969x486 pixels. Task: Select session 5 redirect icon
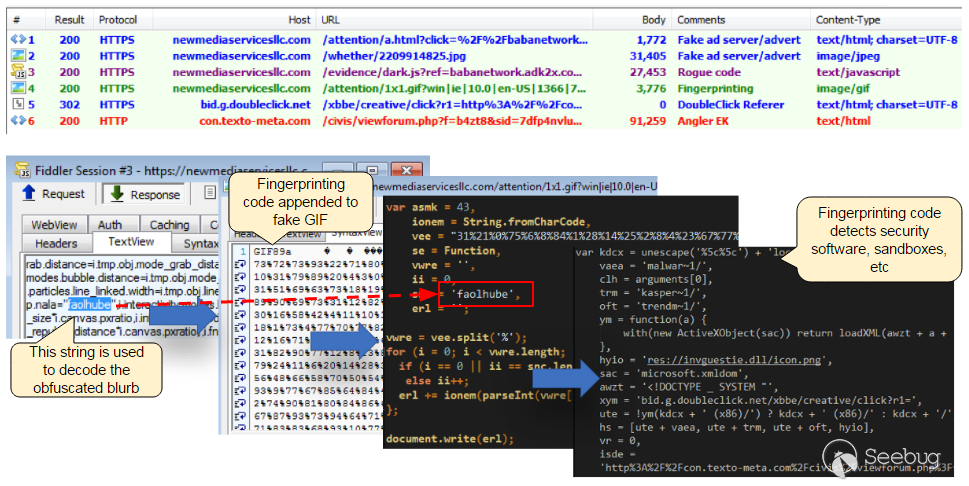pyautogui.click(x=17, y=104)
